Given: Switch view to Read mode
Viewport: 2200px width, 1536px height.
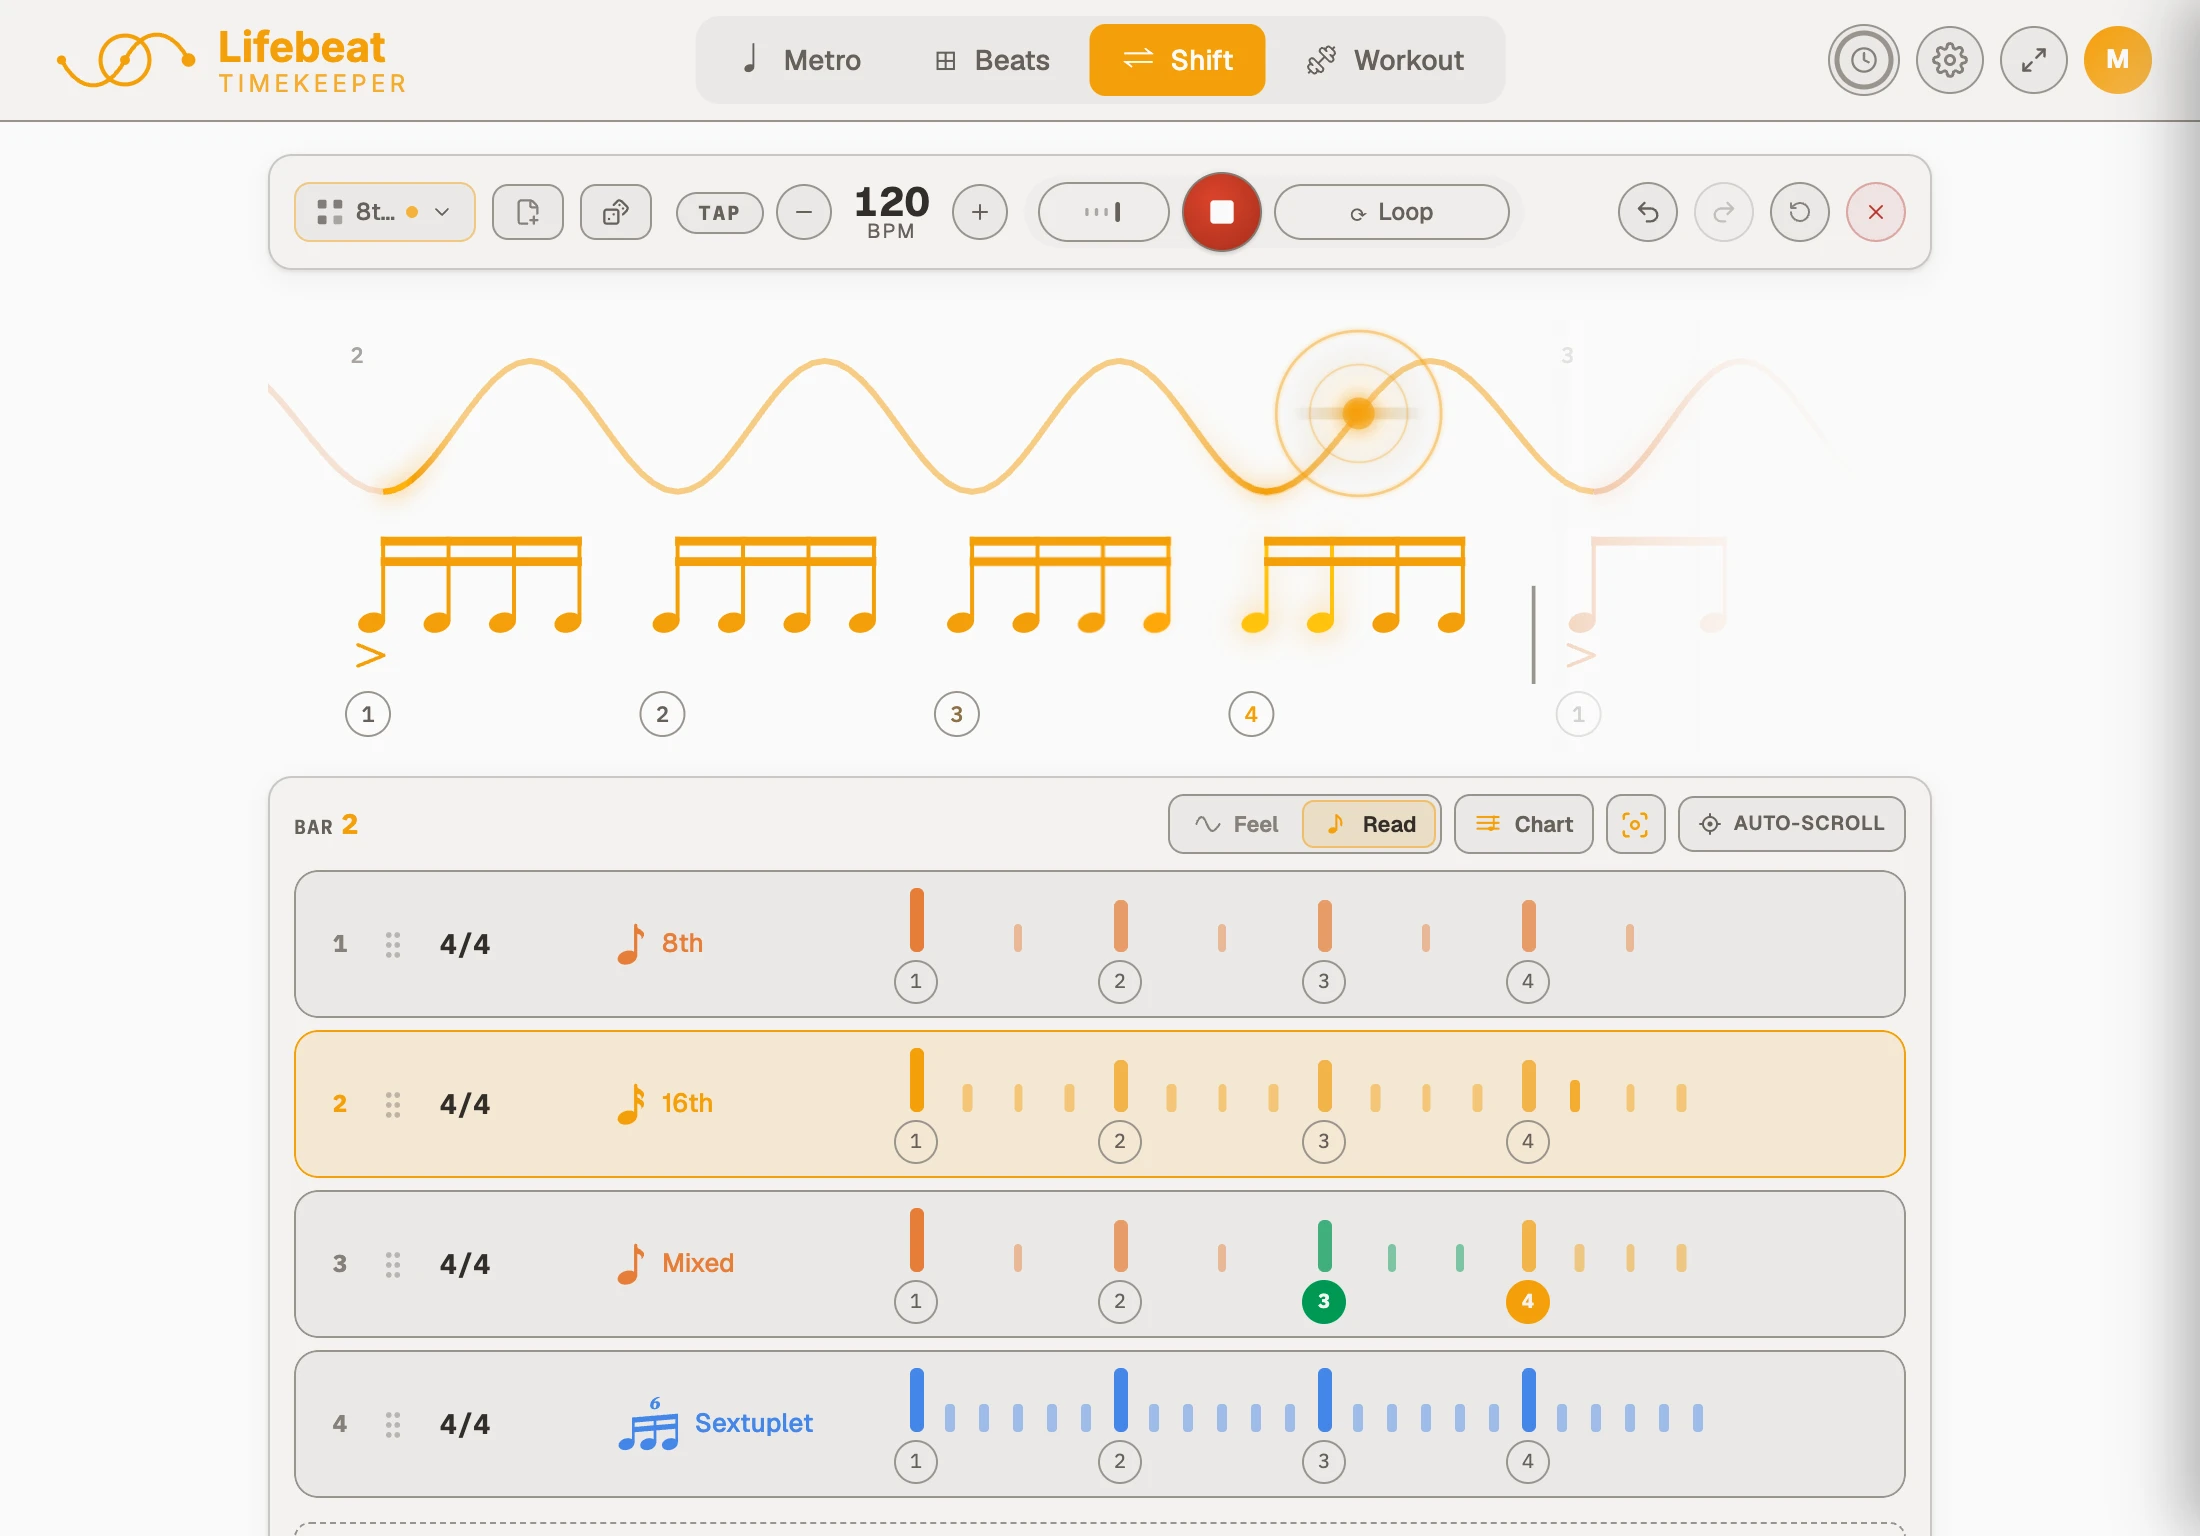Looking at the screenshot, I should click(x=1369, y=824).
